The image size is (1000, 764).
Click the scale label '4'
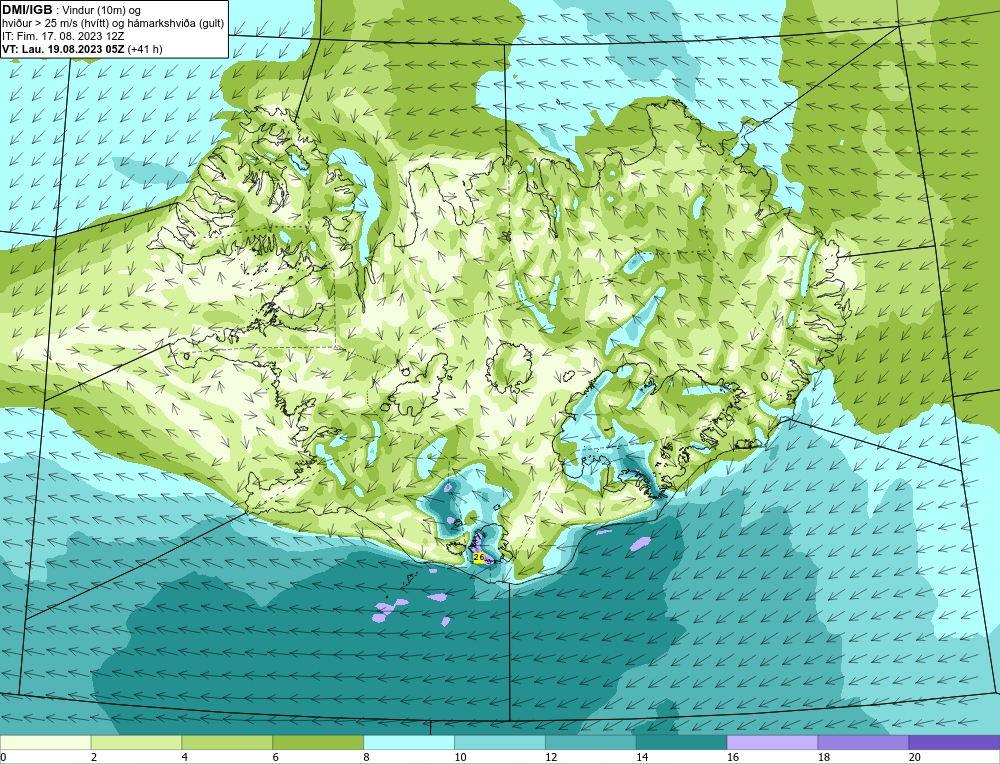tap(185, 757)
